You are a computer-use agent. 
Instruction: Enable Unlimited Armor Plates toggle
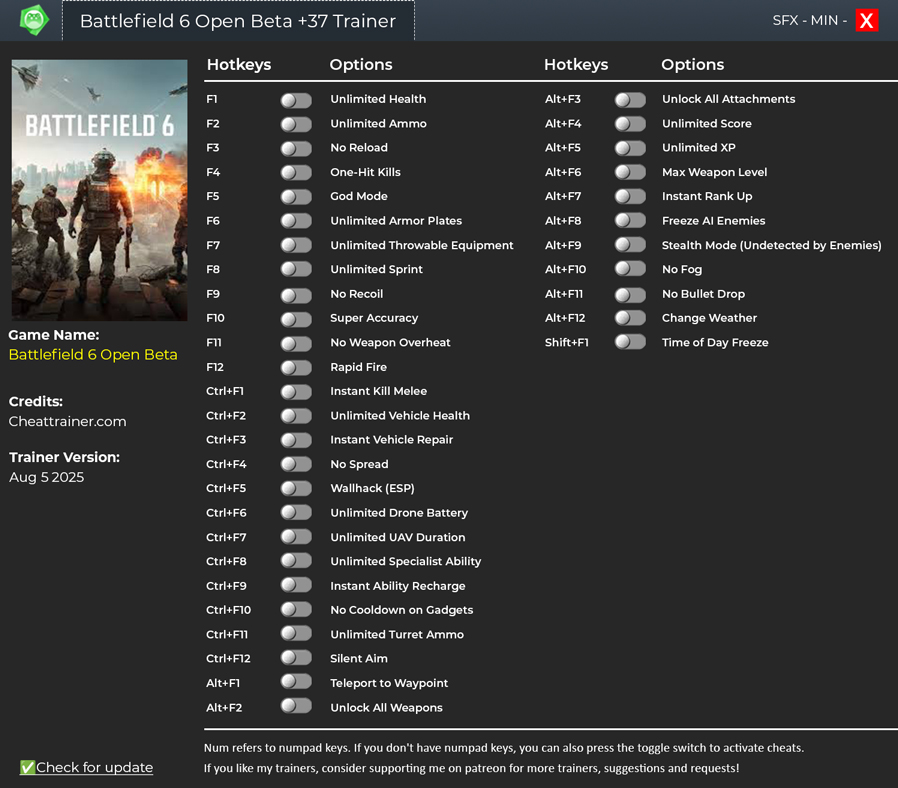point(296,221)
